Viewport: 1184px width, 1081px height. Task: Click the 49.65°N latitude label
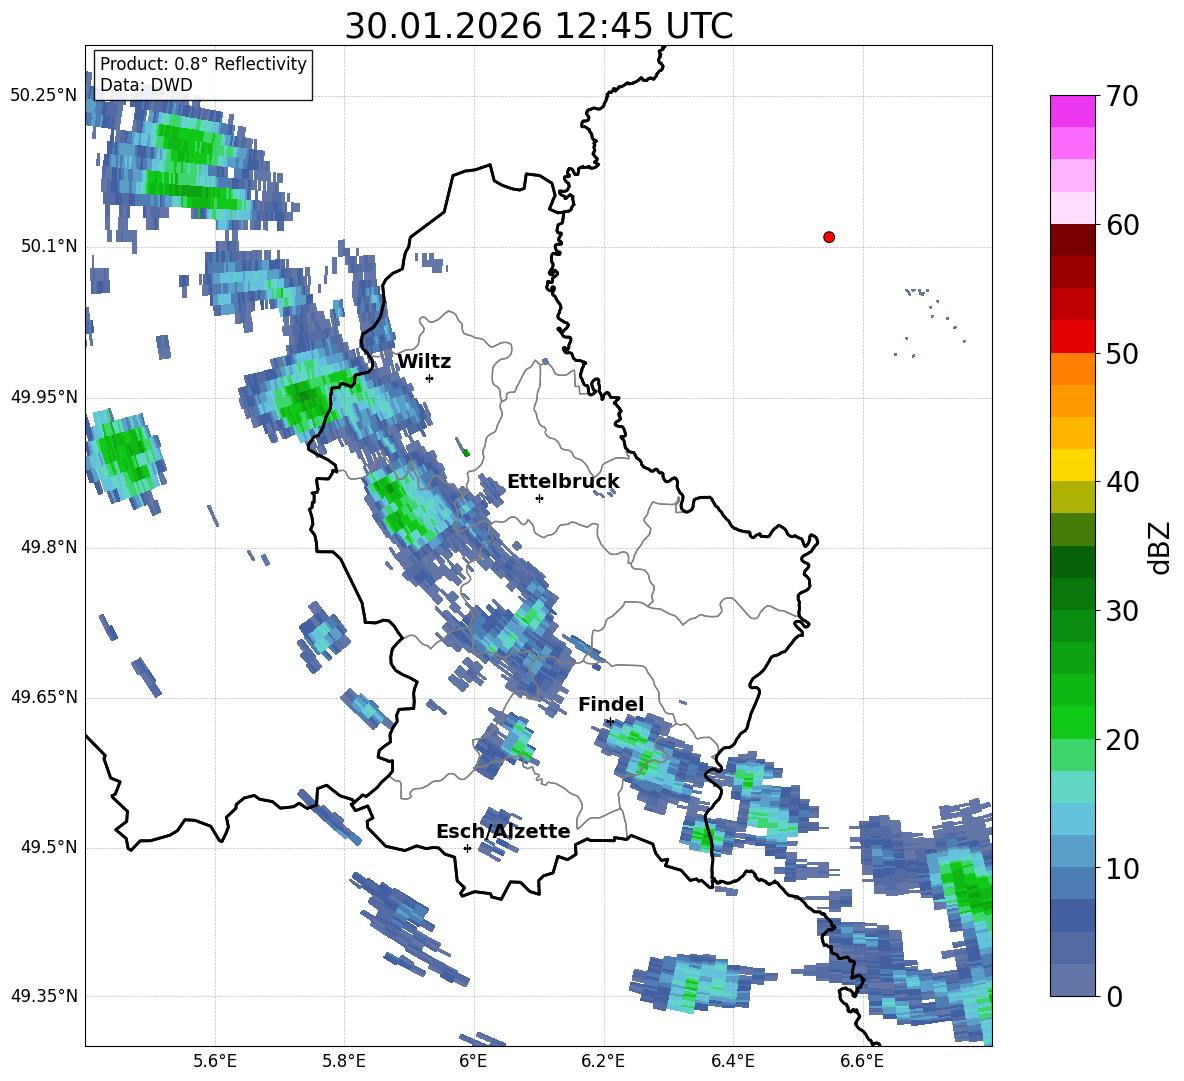pos(44,697)
